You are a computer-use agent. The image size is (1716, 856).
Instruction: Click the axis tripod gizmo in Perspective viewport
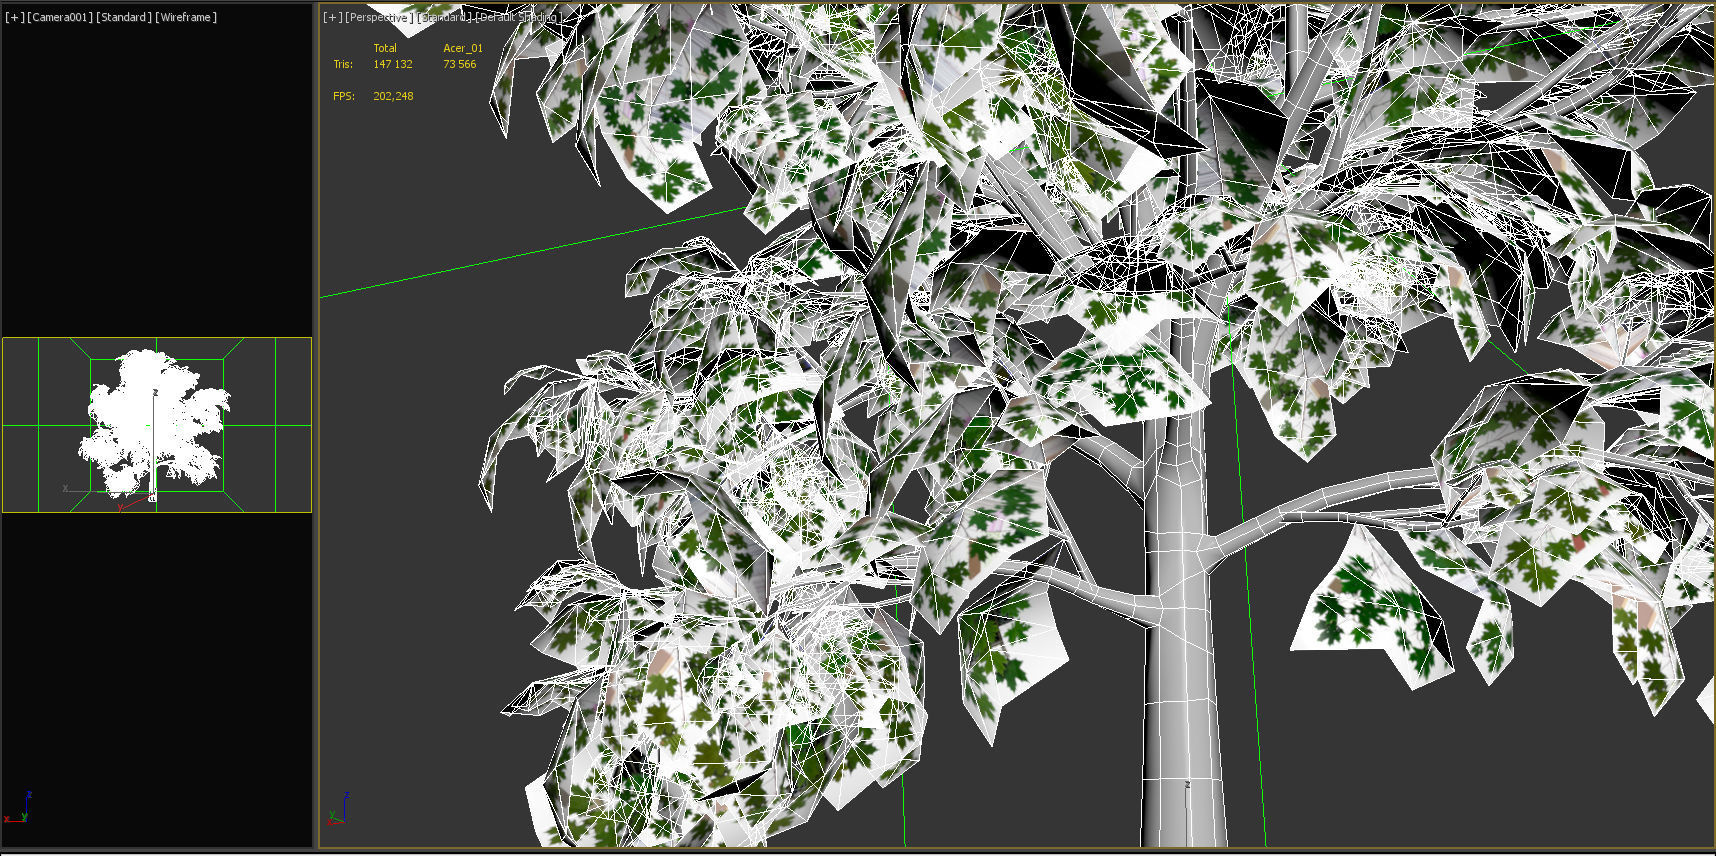tap(337, 808)
